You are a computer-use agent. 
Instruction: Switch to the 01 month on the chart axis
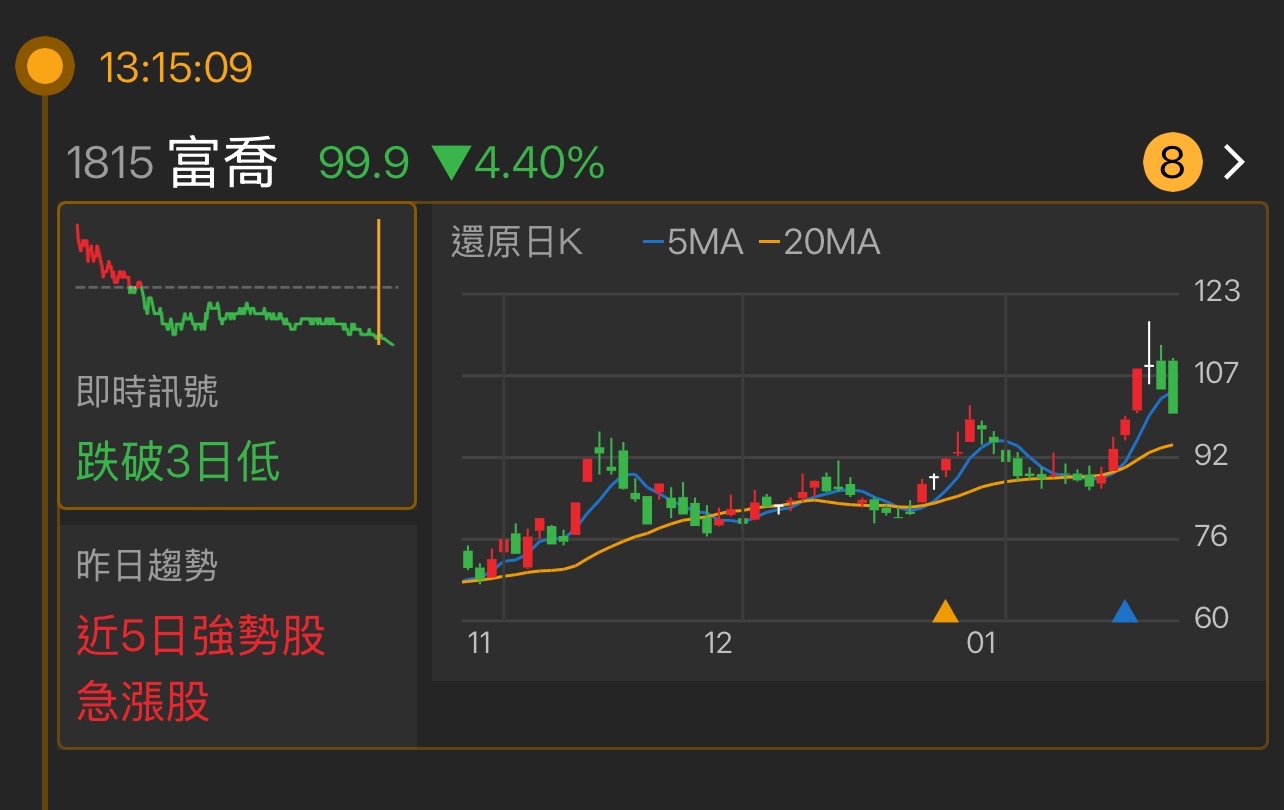tap(984, 645)
